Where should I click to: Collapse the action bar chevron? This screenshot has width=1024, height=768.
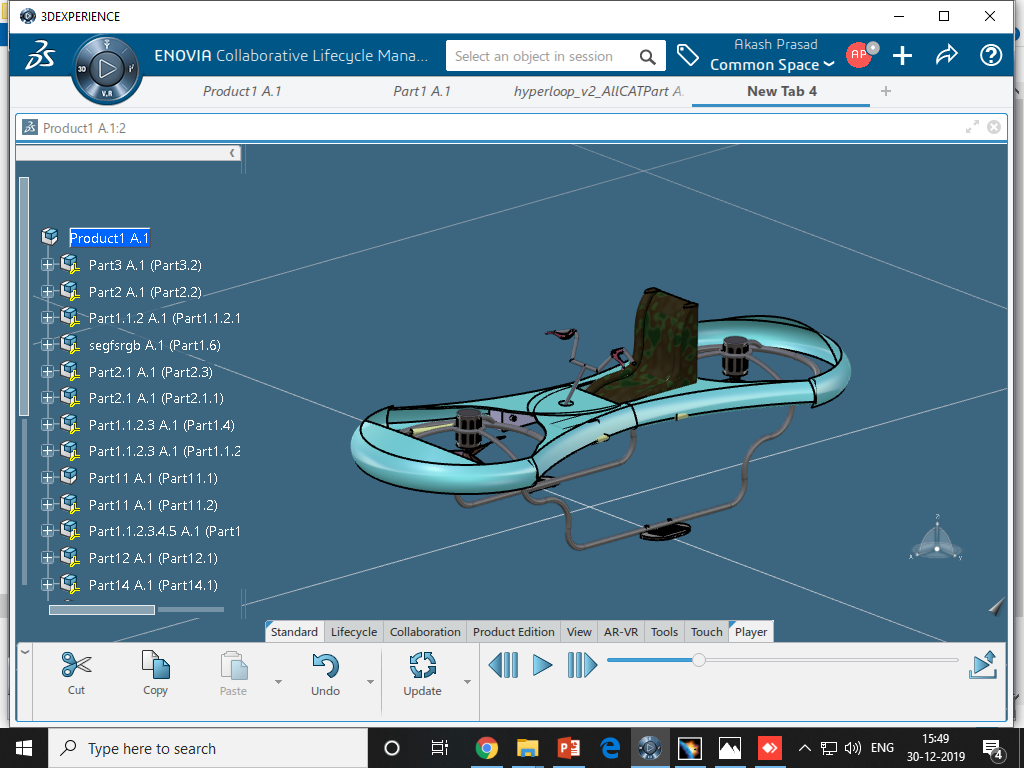pos(25,652)
